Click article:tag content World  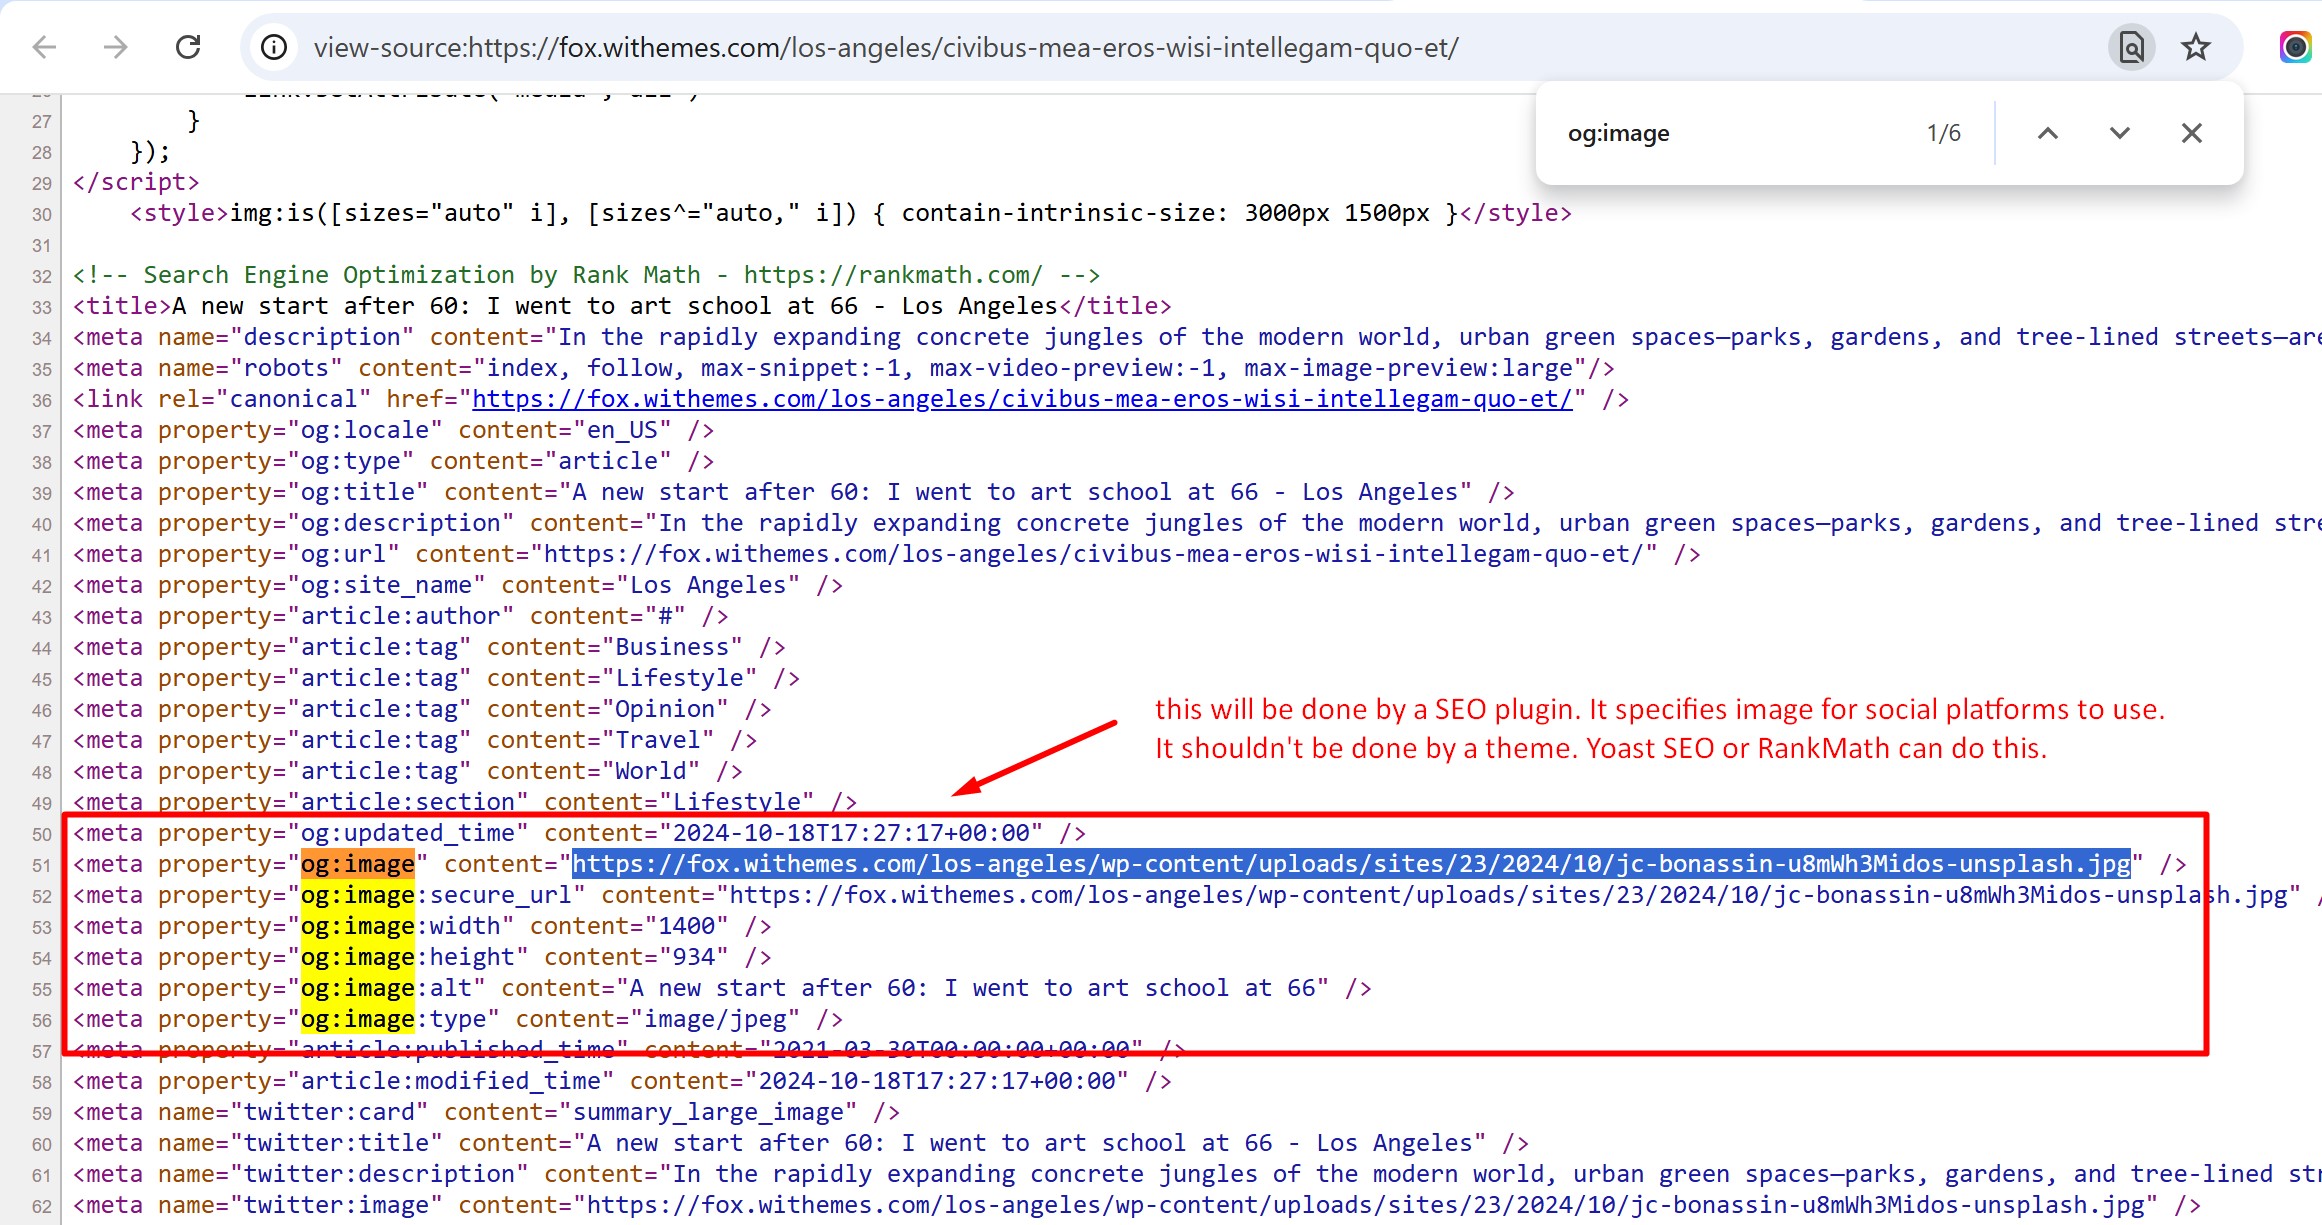tap(651, 771)
